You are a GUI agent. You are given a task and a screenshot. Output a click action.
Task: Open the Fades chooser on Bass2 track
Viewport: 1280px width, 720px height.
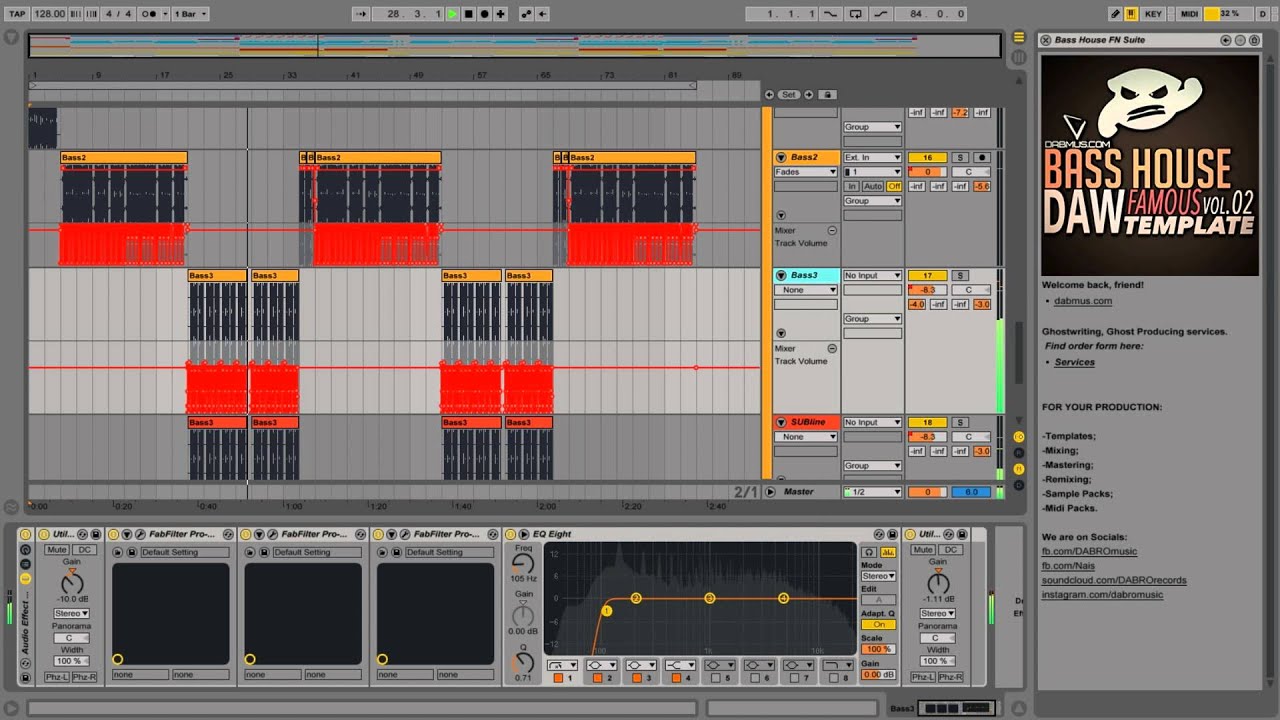click(806, 172)
